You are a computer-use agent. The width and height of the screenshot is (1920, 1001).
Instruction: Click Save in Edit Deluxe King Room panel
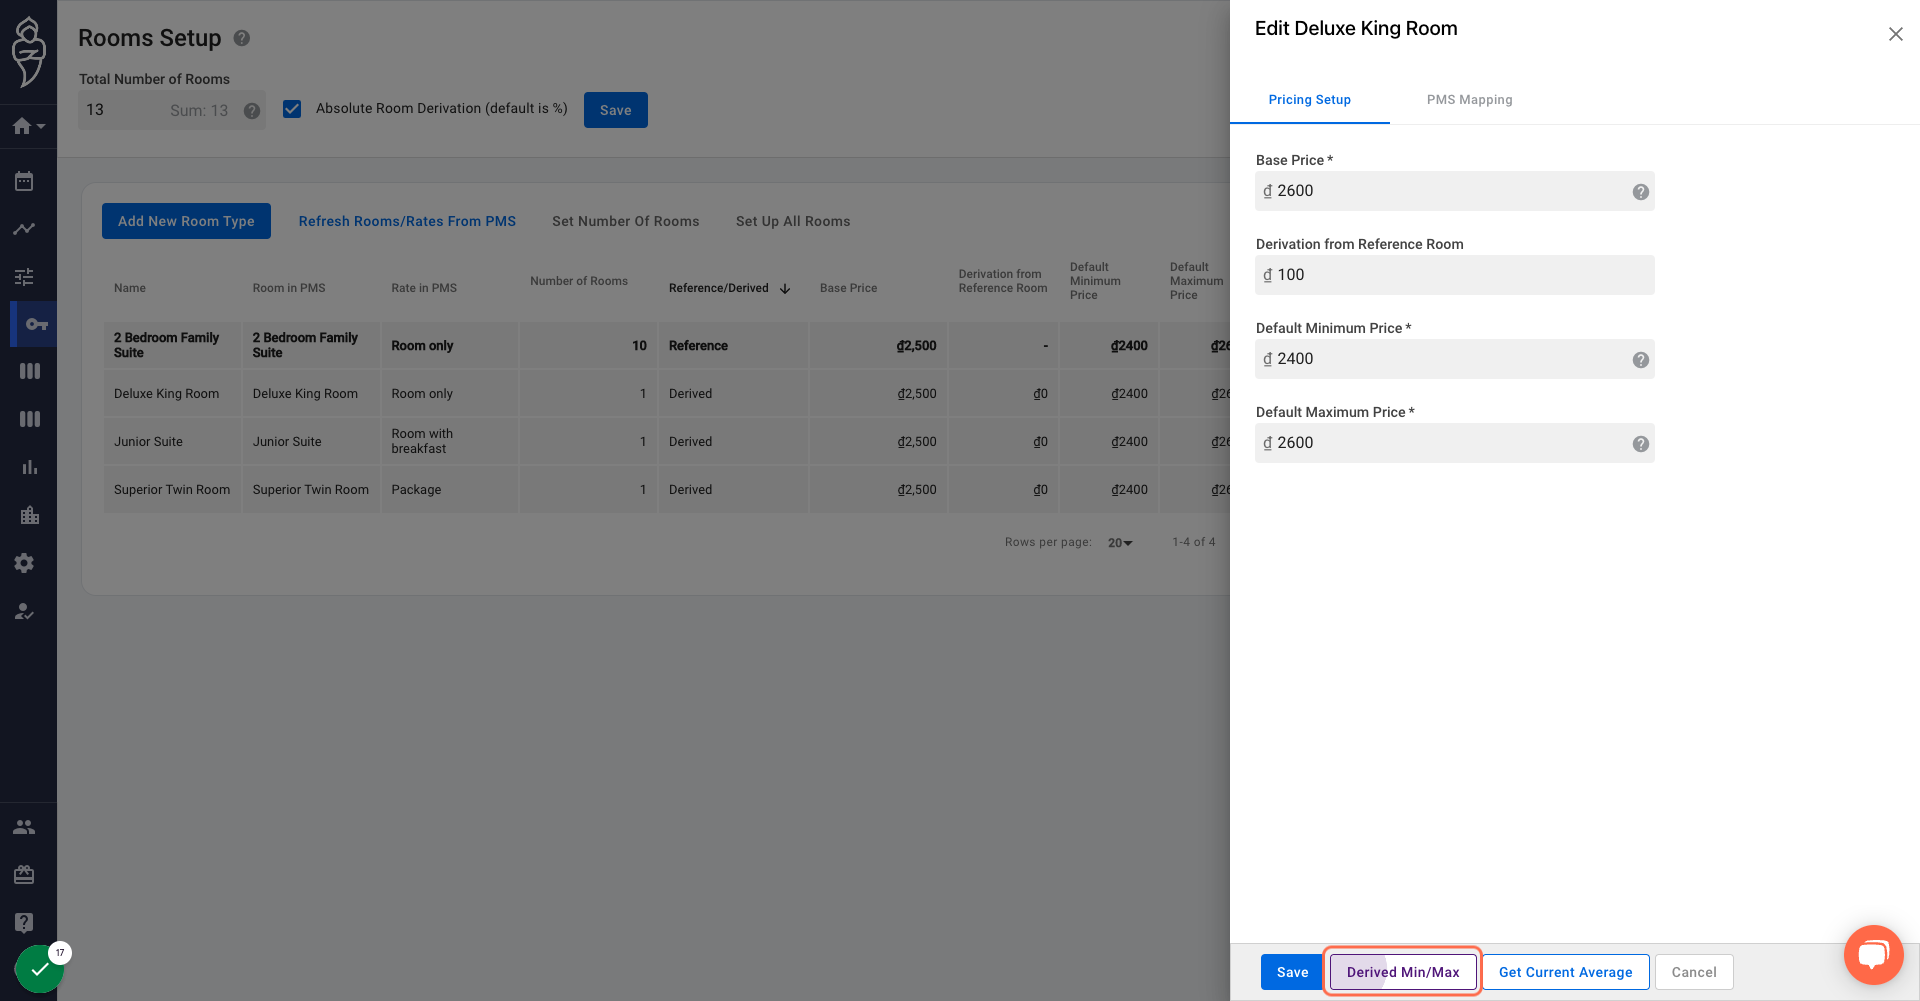tap(1292, 972)
